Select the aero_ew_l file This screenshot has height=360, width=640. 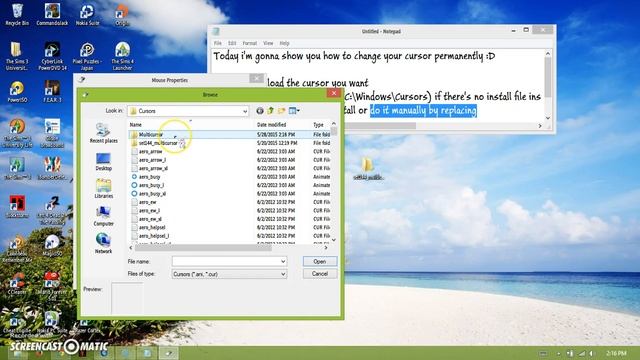149,211
